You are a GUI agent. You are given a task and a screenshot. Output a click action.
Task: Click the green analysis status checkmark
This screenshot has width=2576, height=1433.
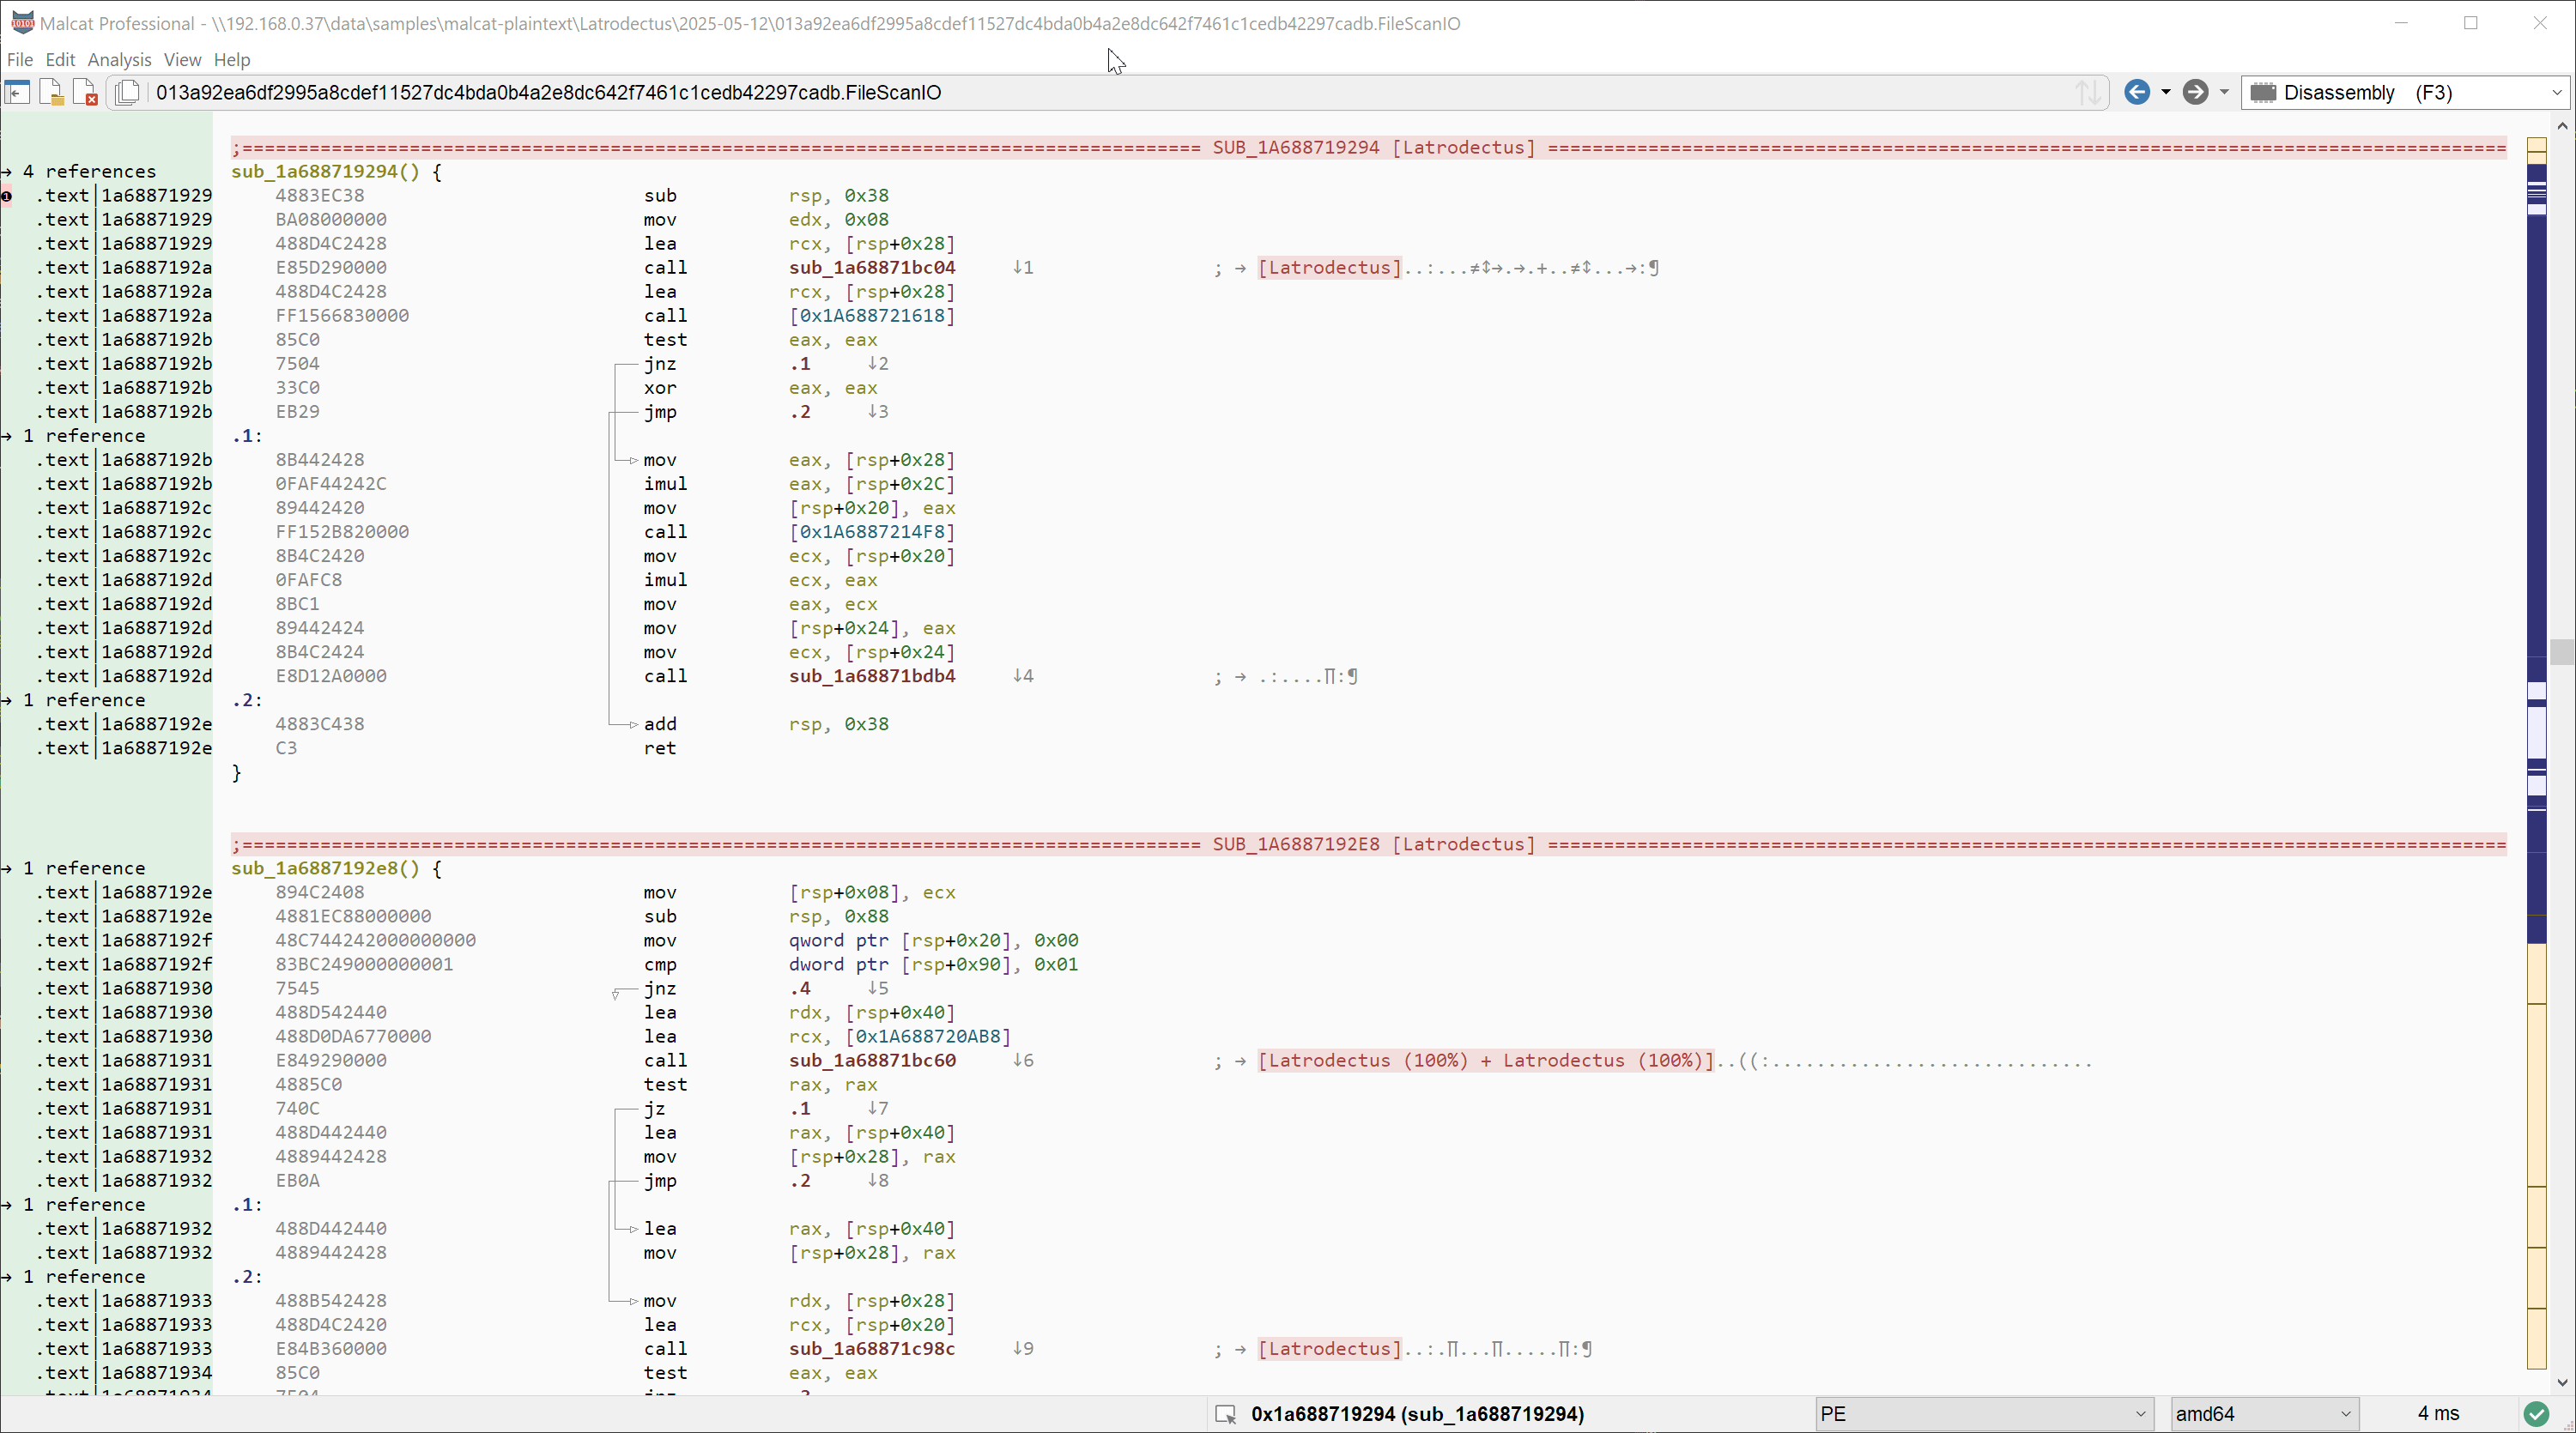(2536, 1413)
